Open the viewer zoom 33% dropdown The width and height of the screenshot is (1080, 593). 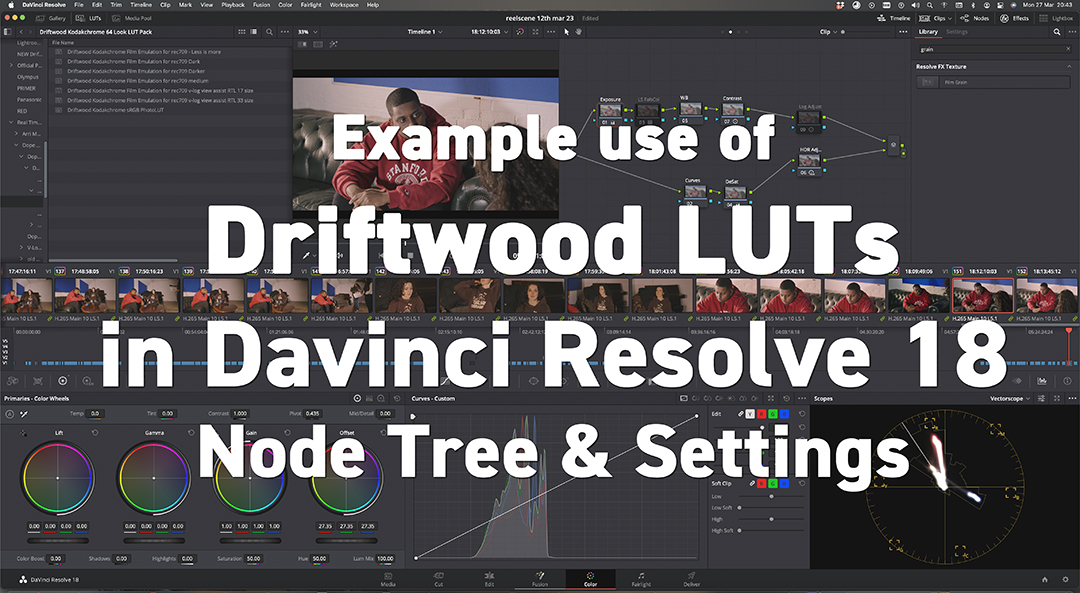(307, 32)
